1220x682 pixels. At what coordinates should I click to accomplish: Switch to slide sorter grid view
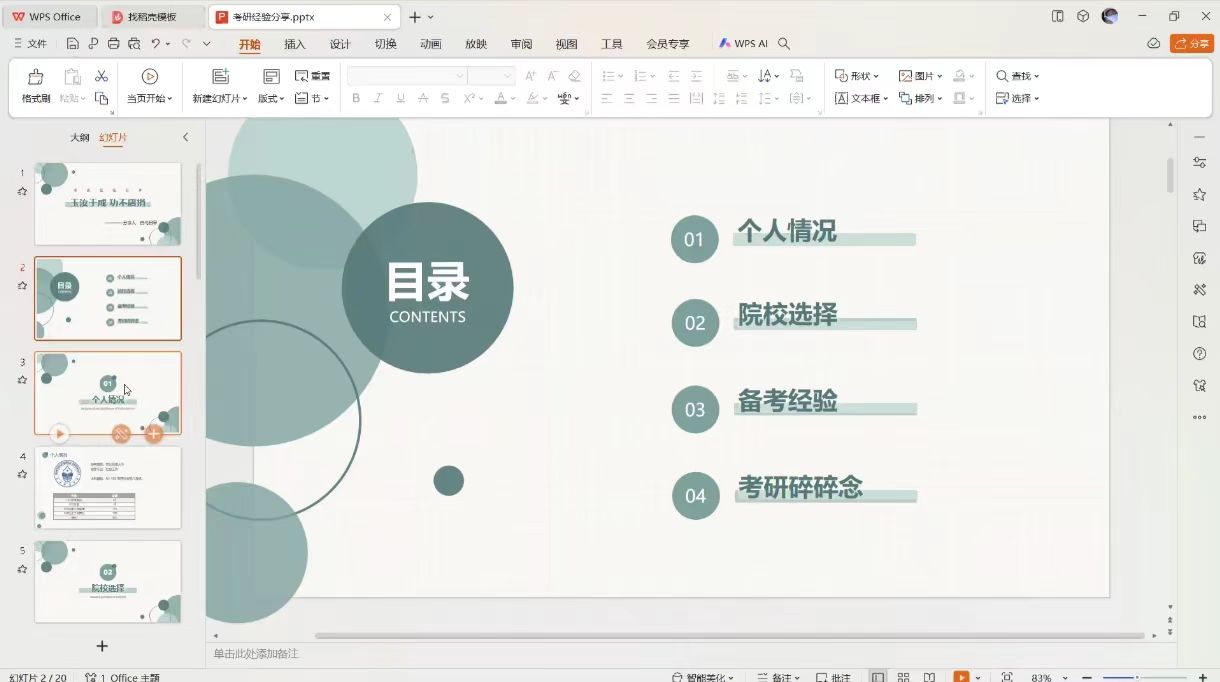coord(903,677)
